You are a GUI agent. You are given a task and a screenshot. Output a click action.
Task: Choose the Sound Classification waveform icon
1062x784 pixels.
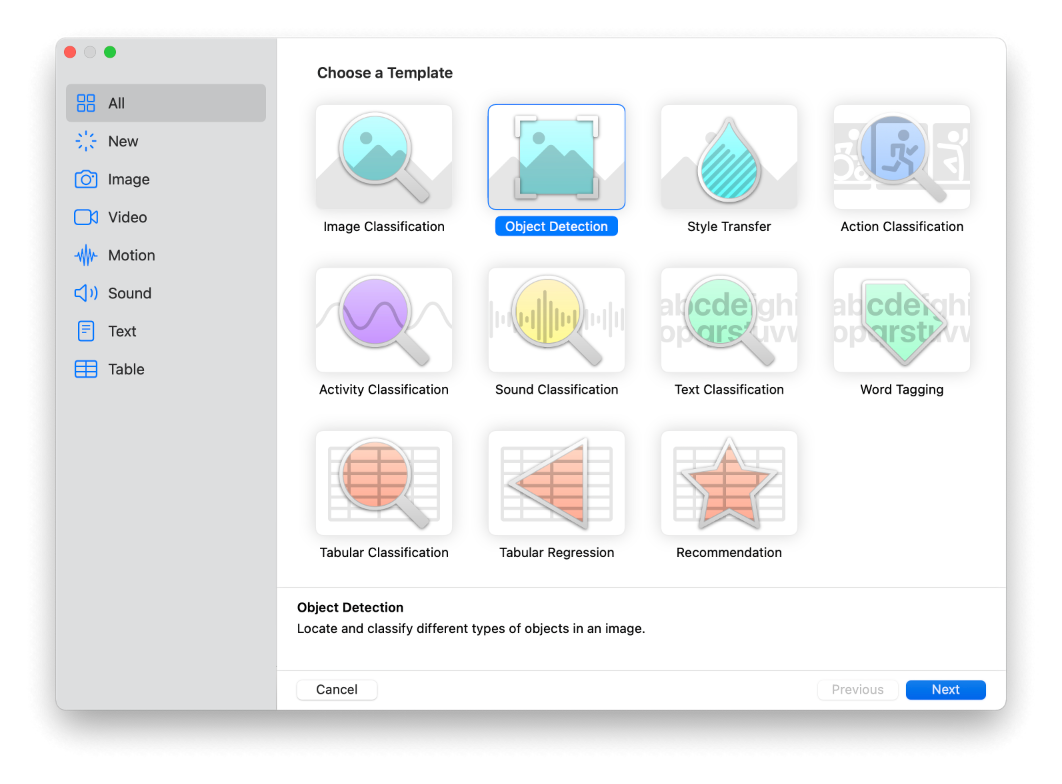(557, 320)
